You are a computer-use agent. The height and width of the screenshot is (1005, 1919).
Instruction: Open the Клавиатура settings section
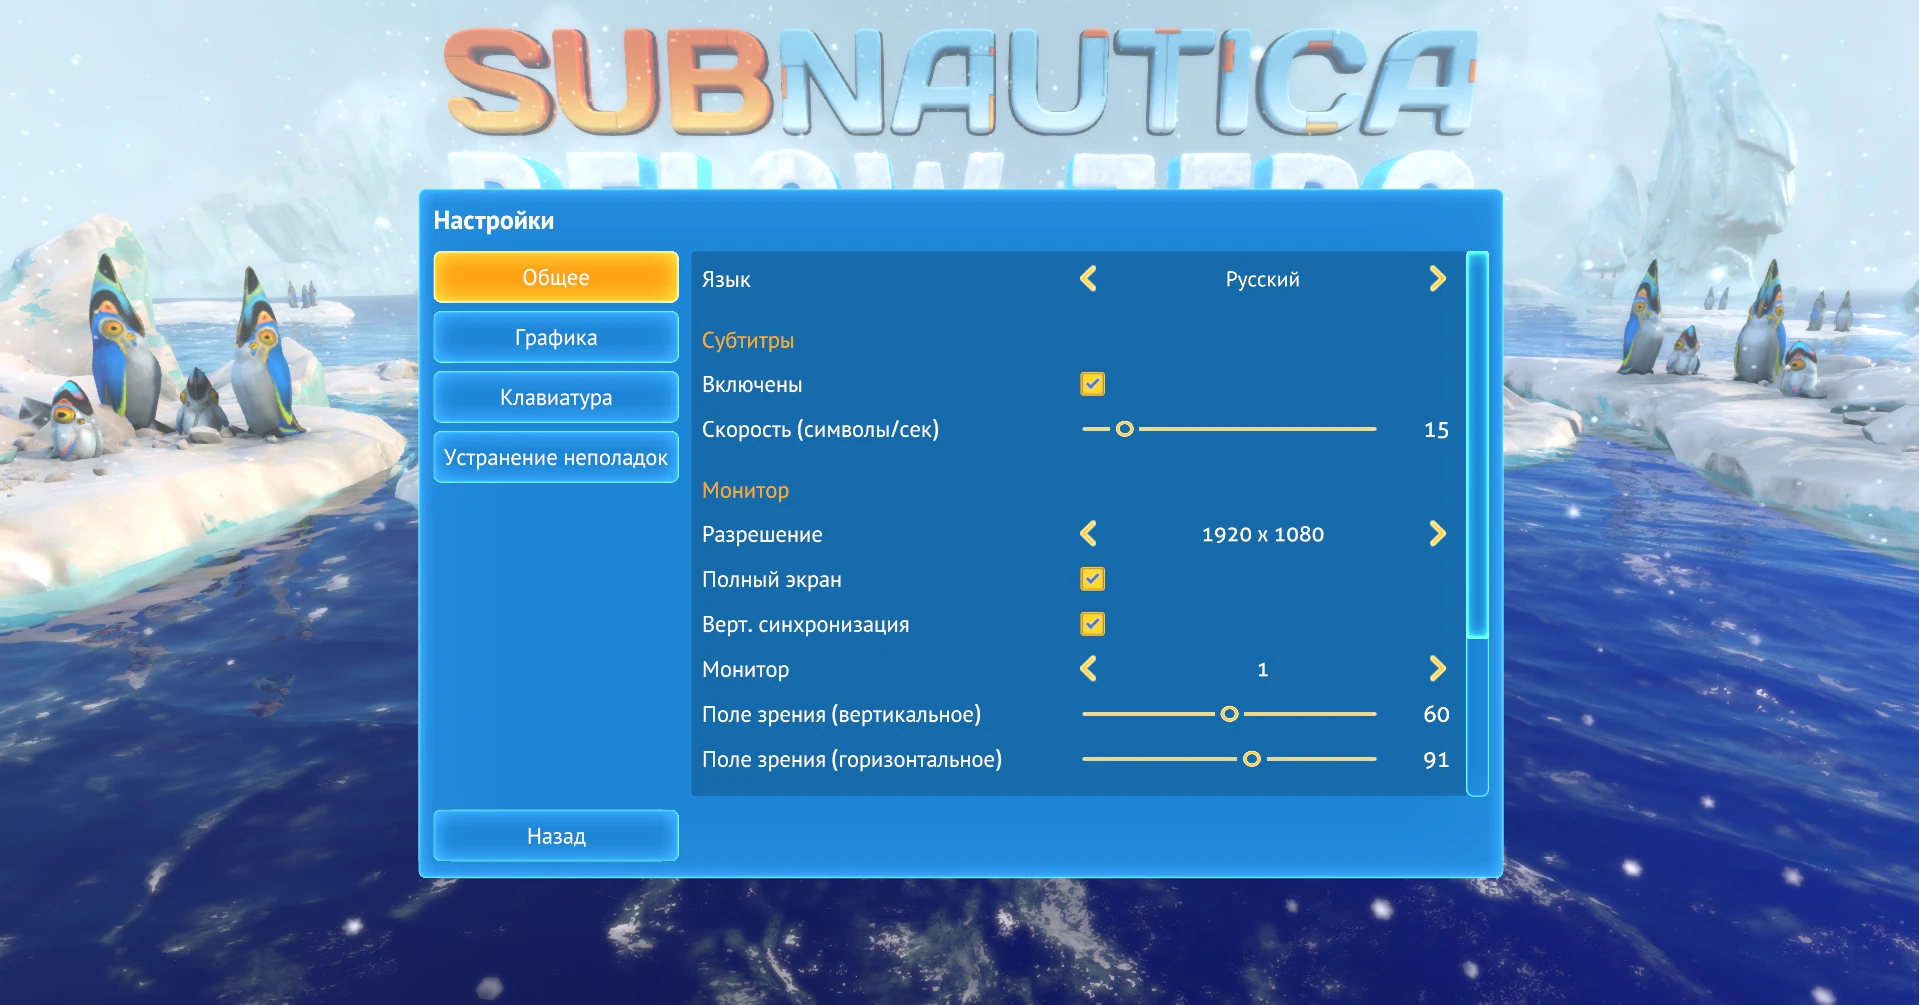point(556,397)
